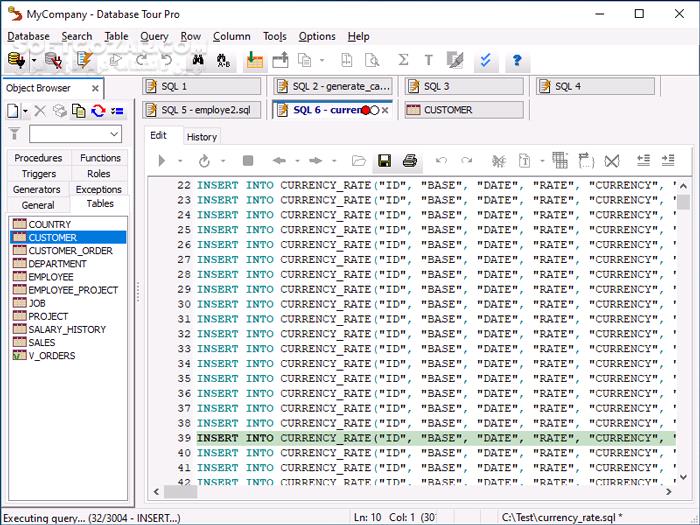This screenshot has width=700, height=525.
Task: Close the Object Browser panel
Action: [x=95, y=88]
